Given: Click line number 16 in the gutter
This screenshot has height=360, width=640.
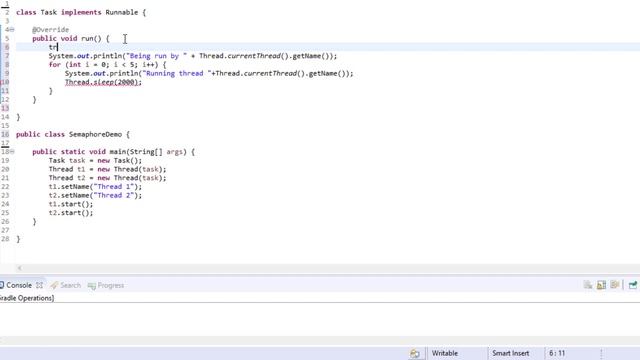Looking at the screenshot, I should pos(5,134).
